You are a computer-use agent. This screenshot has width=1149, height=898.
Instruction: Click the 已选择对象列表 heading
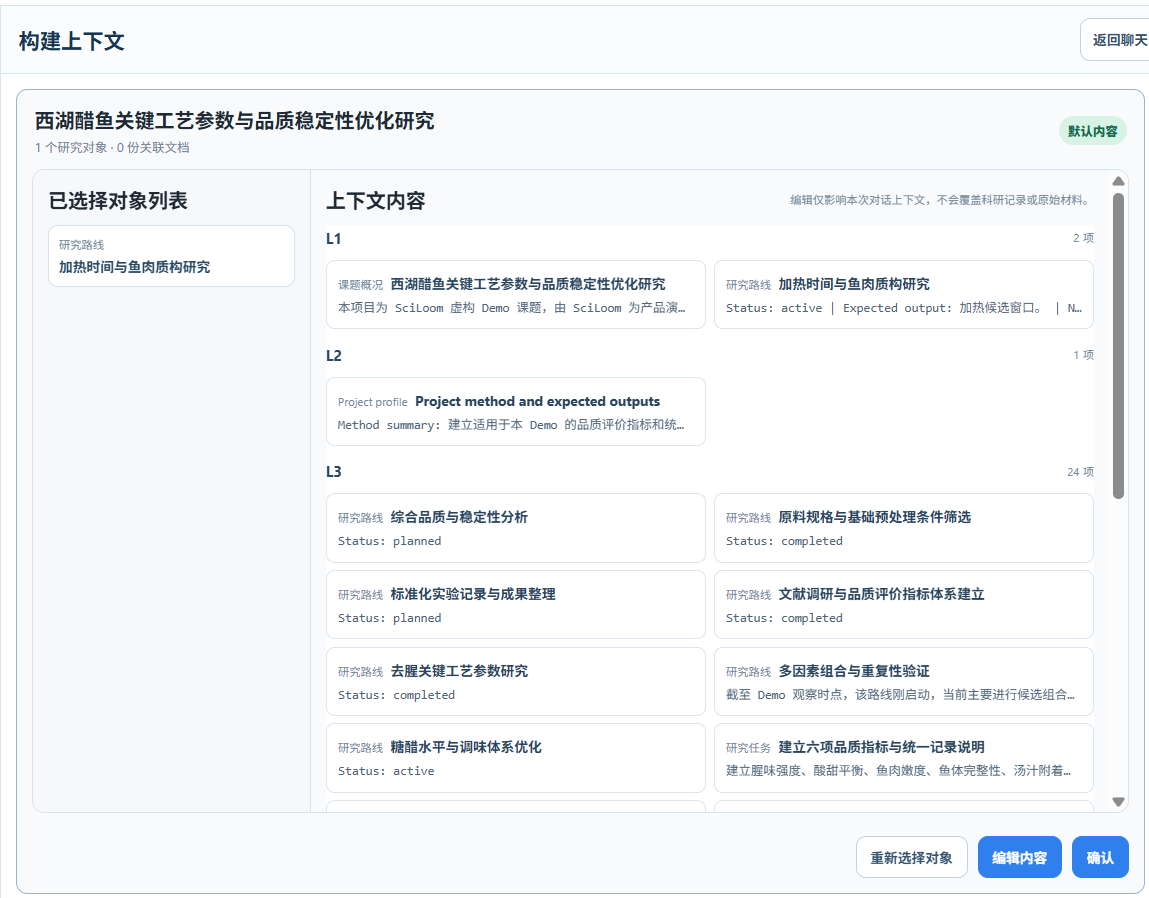tap(118, 201)
